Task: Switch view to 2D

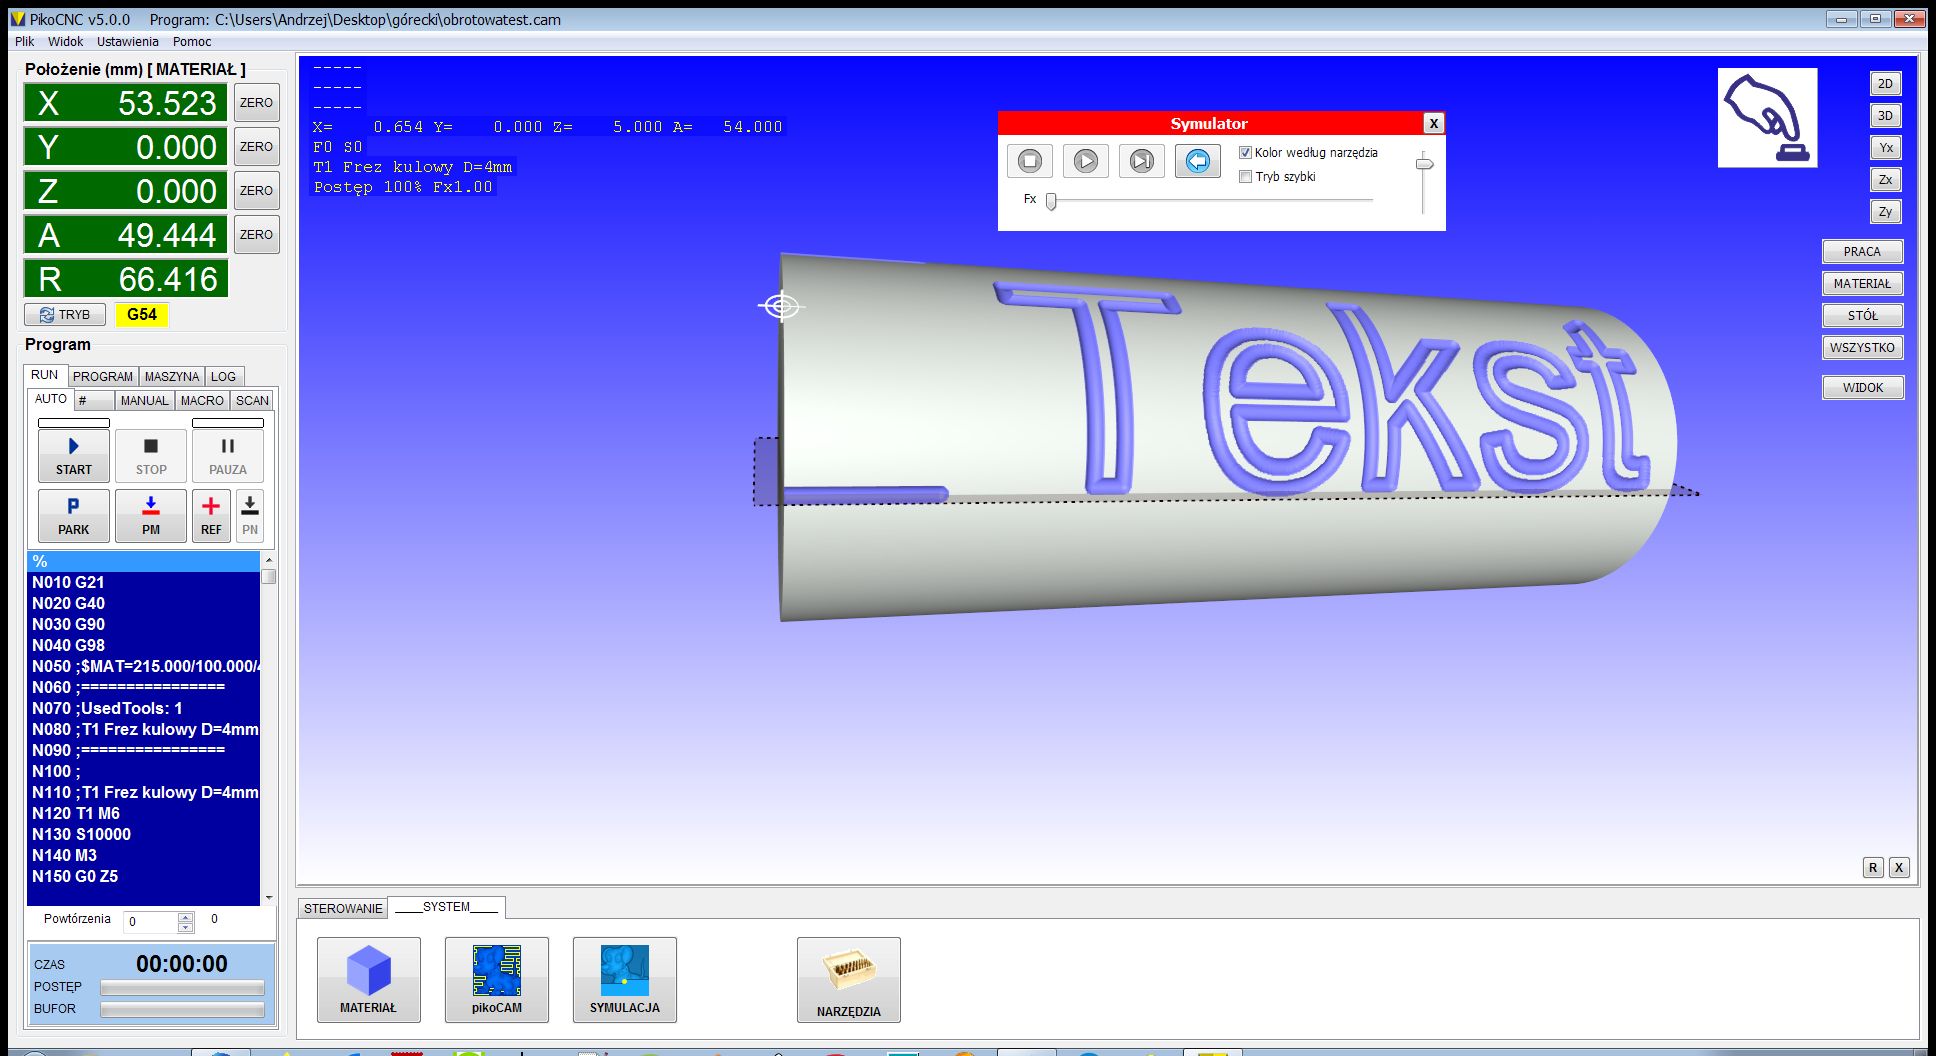Action: [1885, 84]
